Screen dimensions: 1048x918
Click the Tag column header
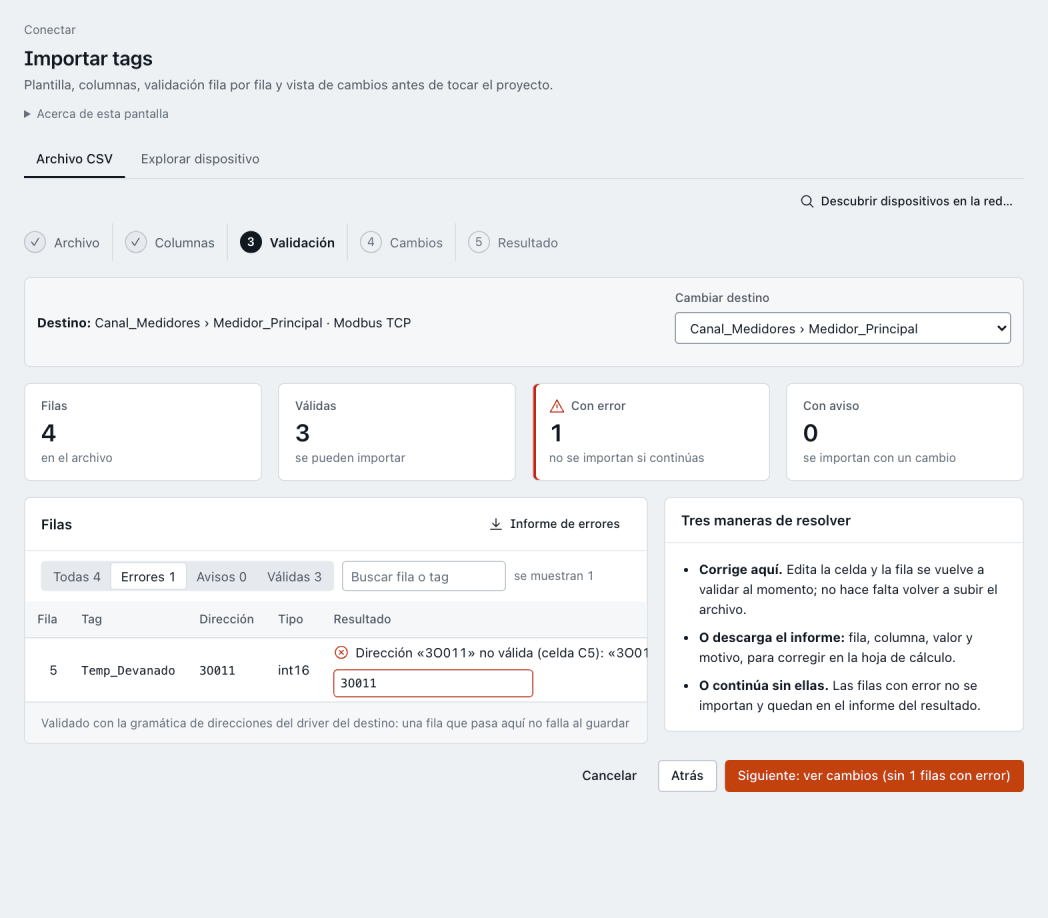(x=92, y=619)
